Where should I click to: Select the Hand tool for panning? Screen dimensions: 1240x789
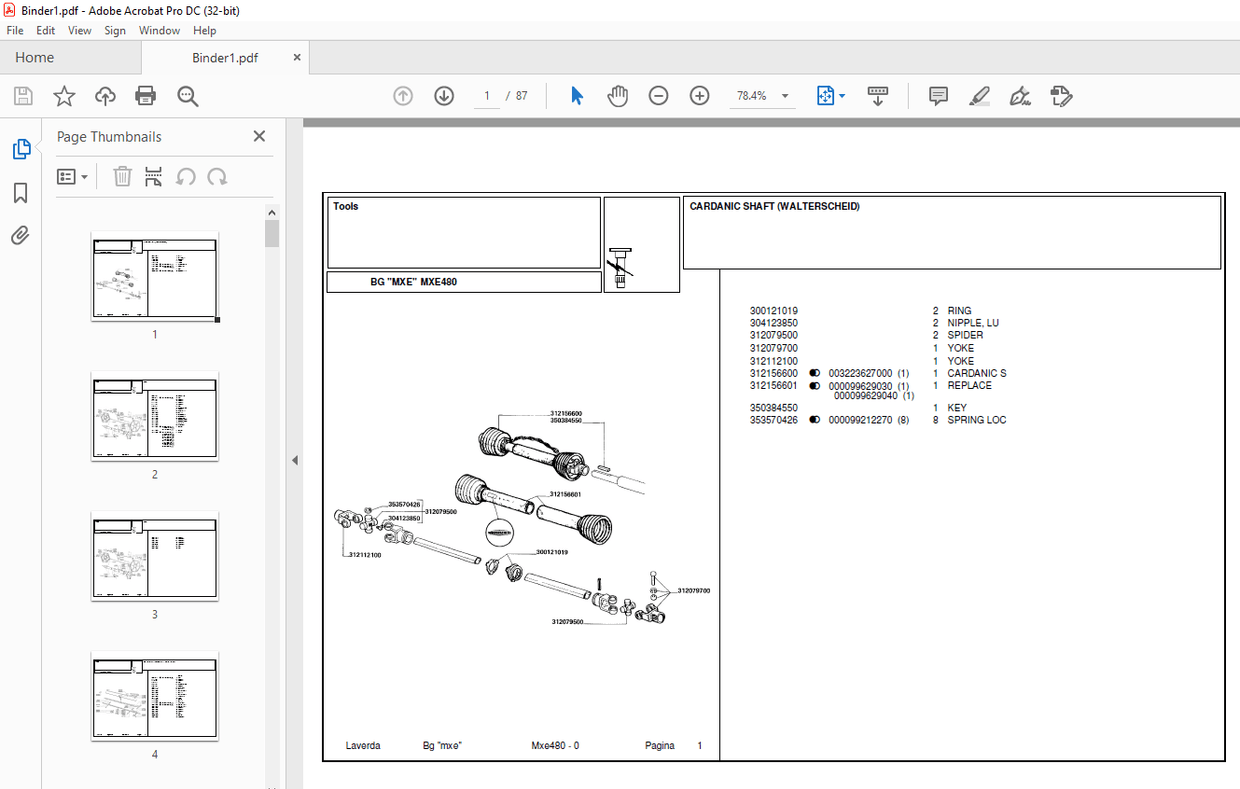(618, 95)
